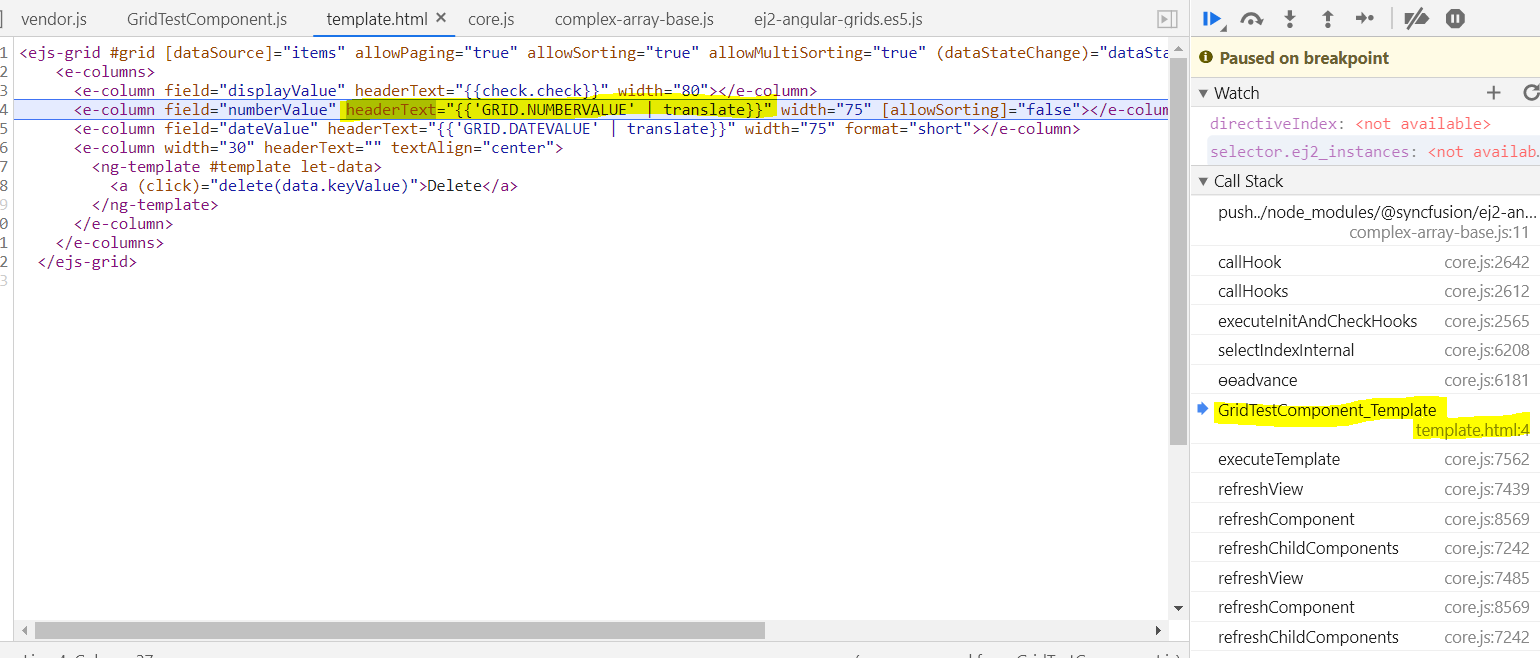Click 'GRID.DATEVALUE' string in code
Screen dimensions: 1540x658
(x=525, y=129)
